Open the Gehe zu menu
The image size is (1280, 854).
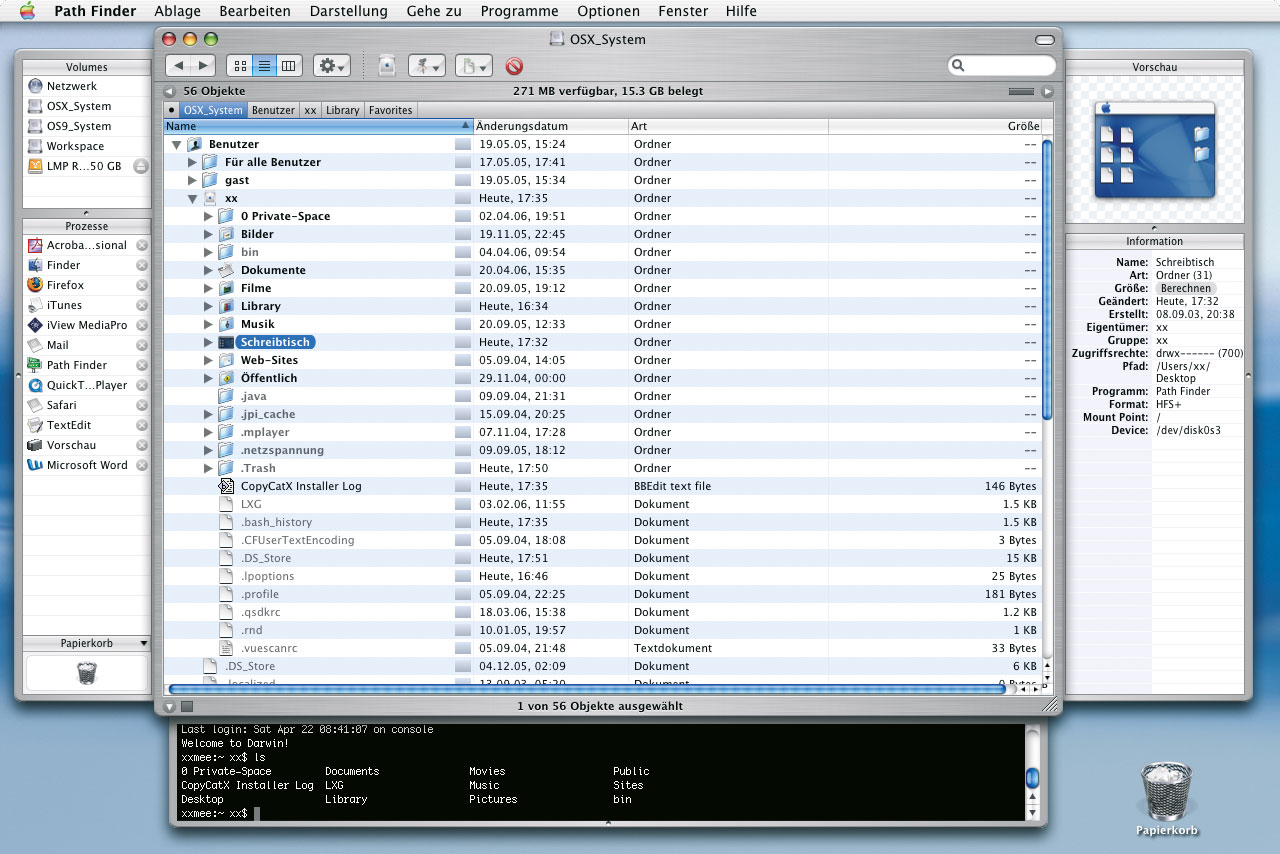click(434, 11)
